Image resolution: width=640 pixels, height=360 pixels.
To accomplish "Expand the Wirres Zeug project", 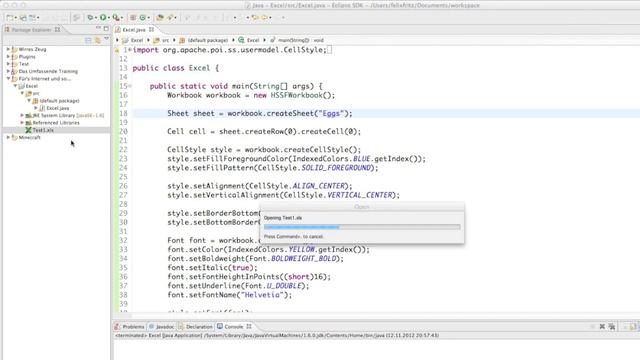I will 8,49.
